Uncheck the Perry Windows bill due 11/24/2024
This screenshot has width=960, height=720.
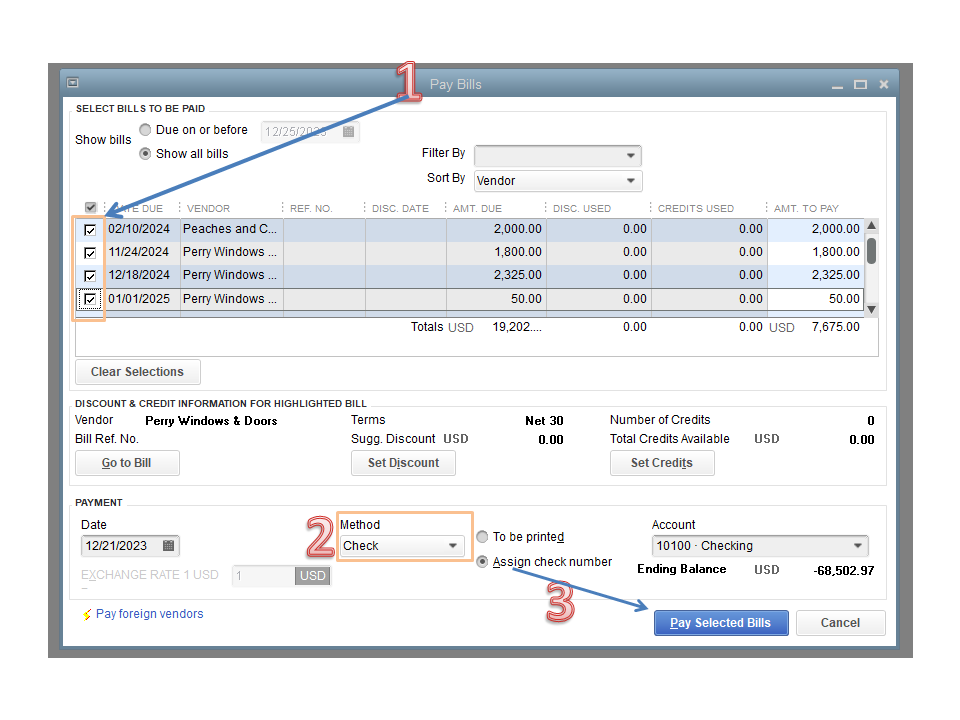pyautogui.click(x=90, y=252)
